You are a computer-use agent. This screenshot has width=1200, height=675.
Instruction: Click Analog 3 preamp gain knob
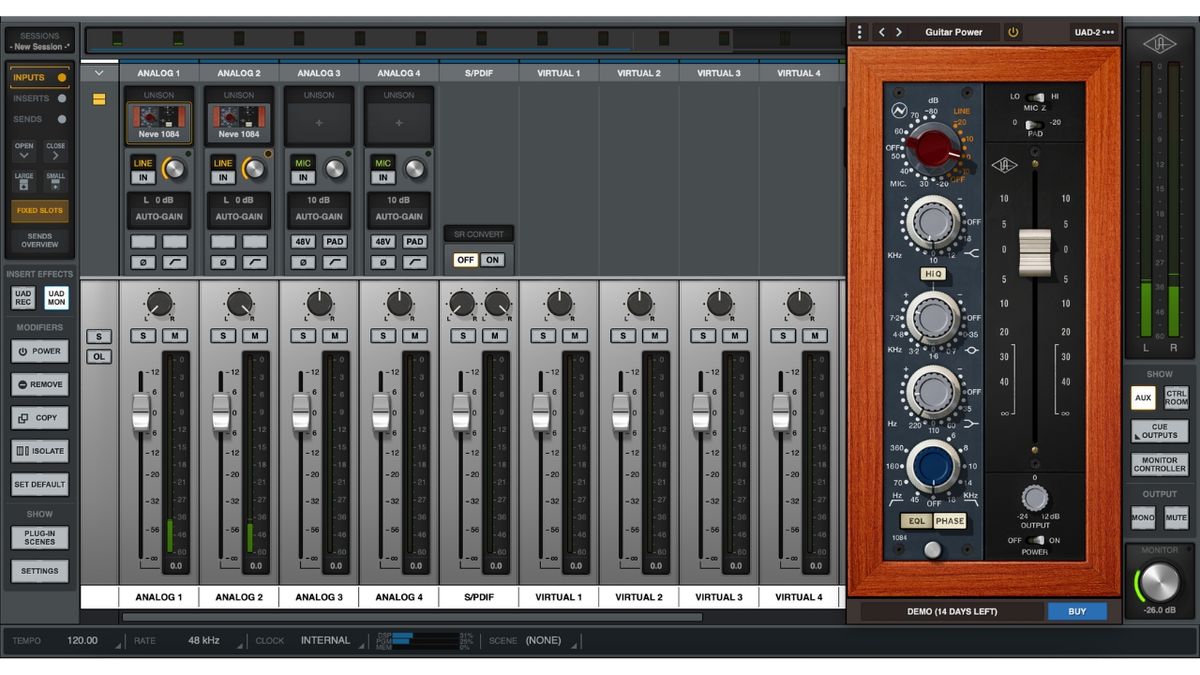coord(334,169)
